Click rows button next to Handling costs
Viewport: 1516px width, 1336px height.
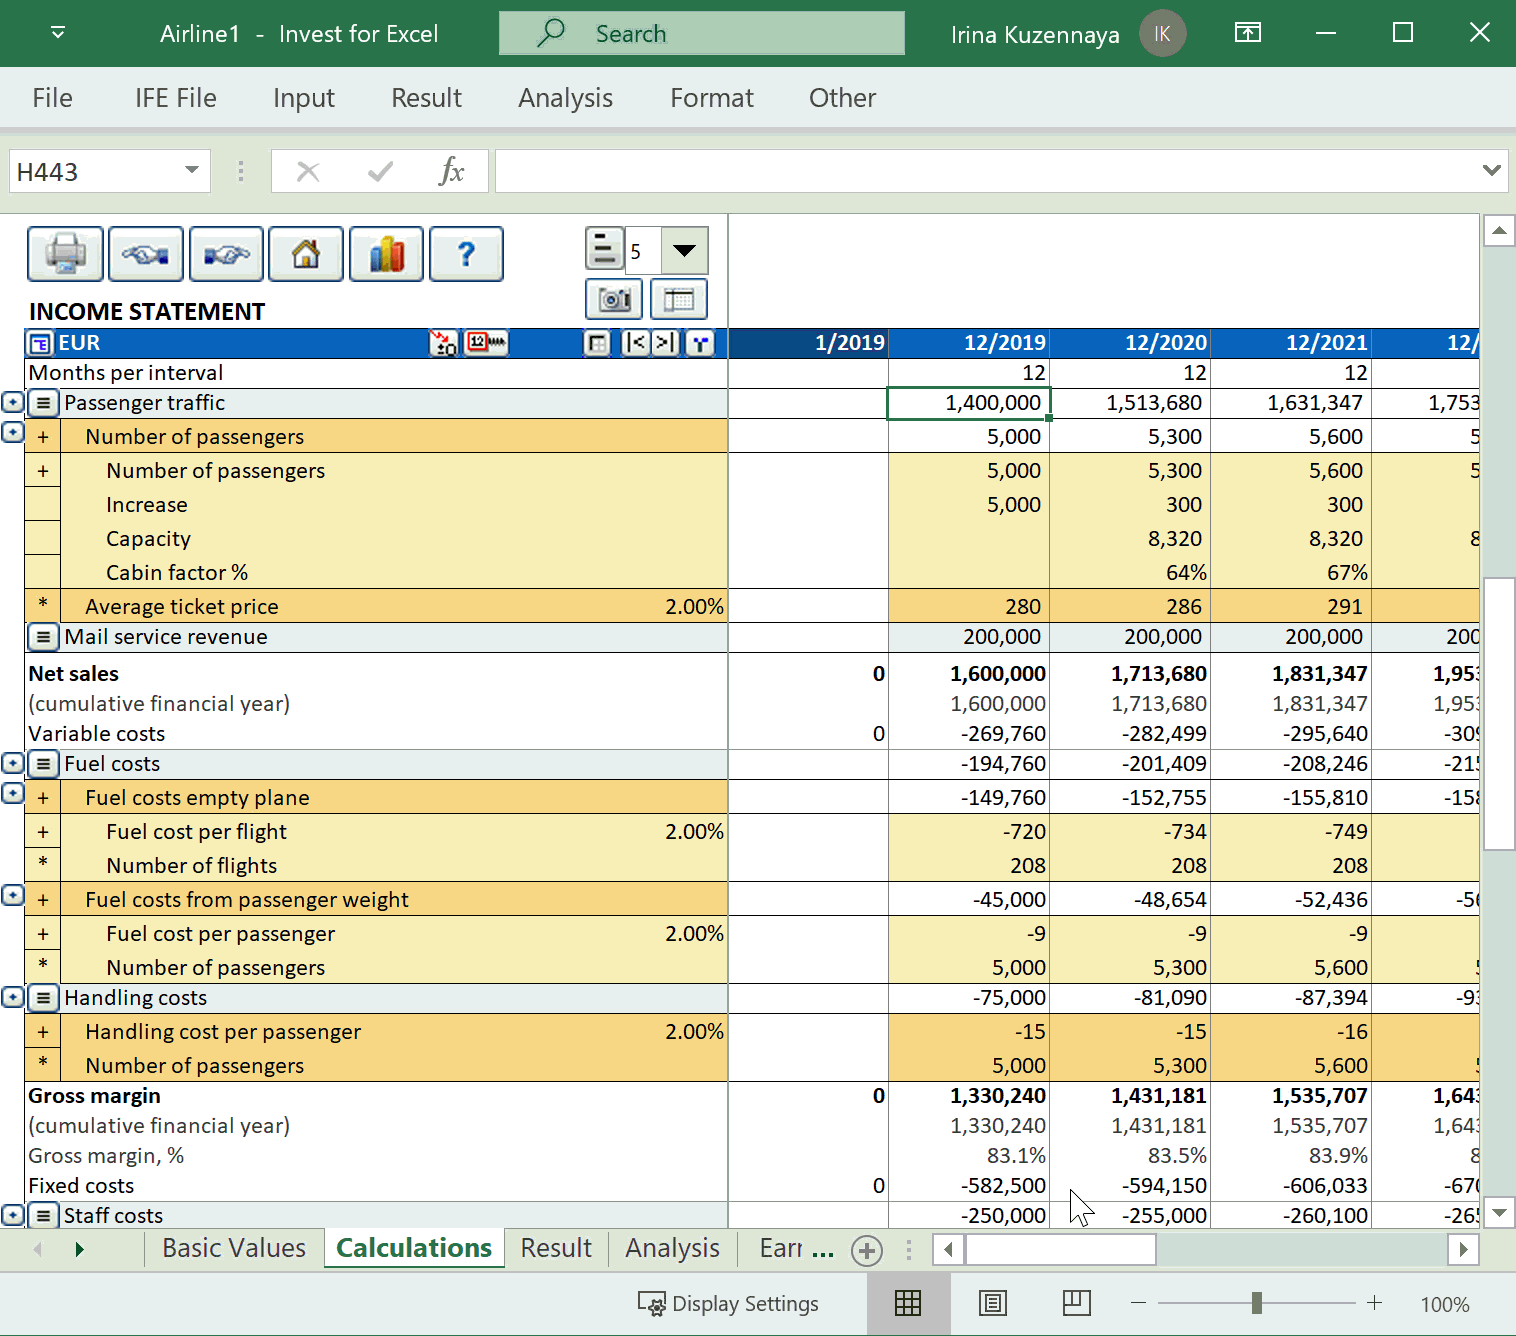click(x=43, y=998)
